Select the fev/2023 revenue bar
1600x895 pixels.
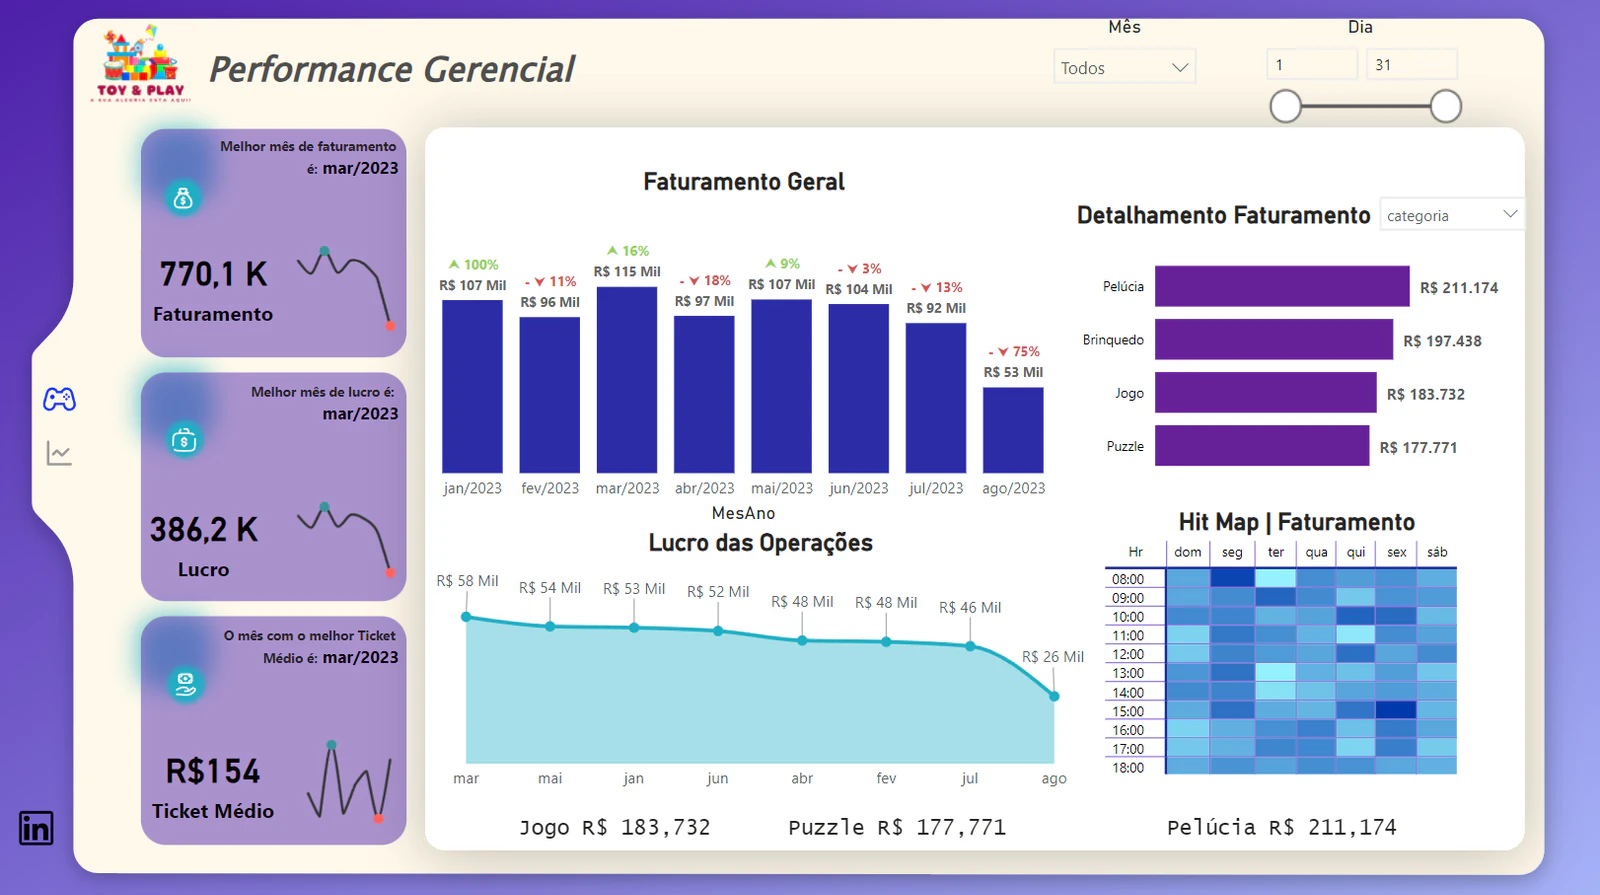point(550,395)
